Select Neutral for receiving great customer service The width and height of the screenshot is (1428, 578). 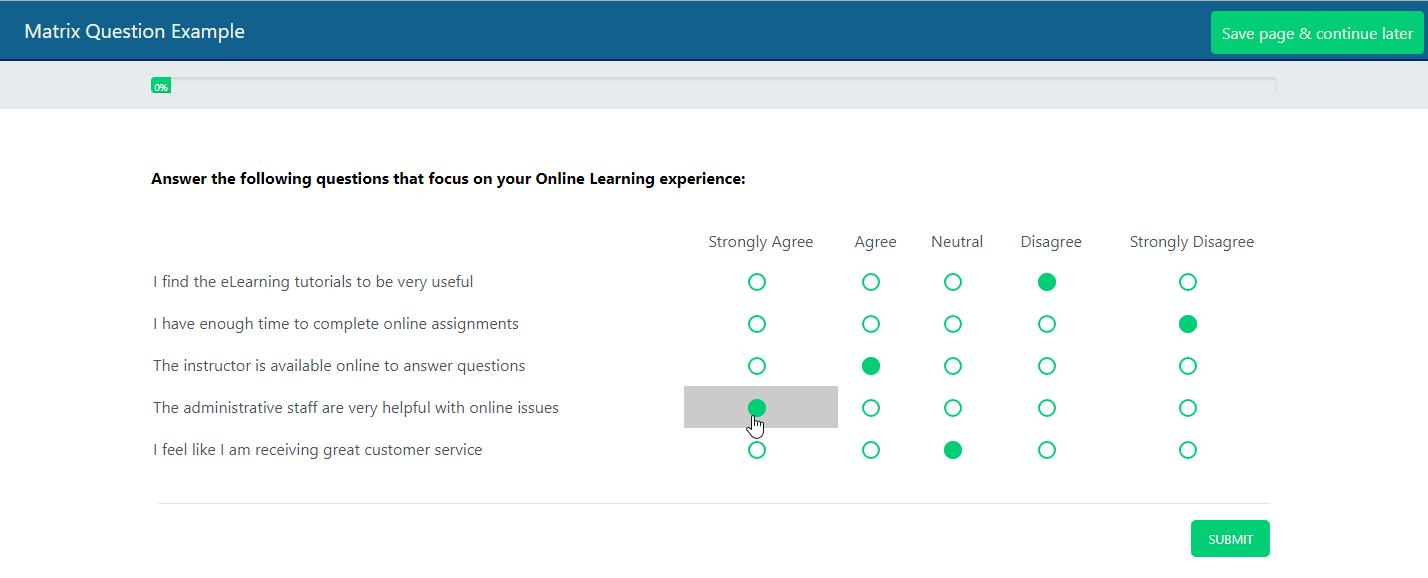pyautogui.click(x=953, y=449)
